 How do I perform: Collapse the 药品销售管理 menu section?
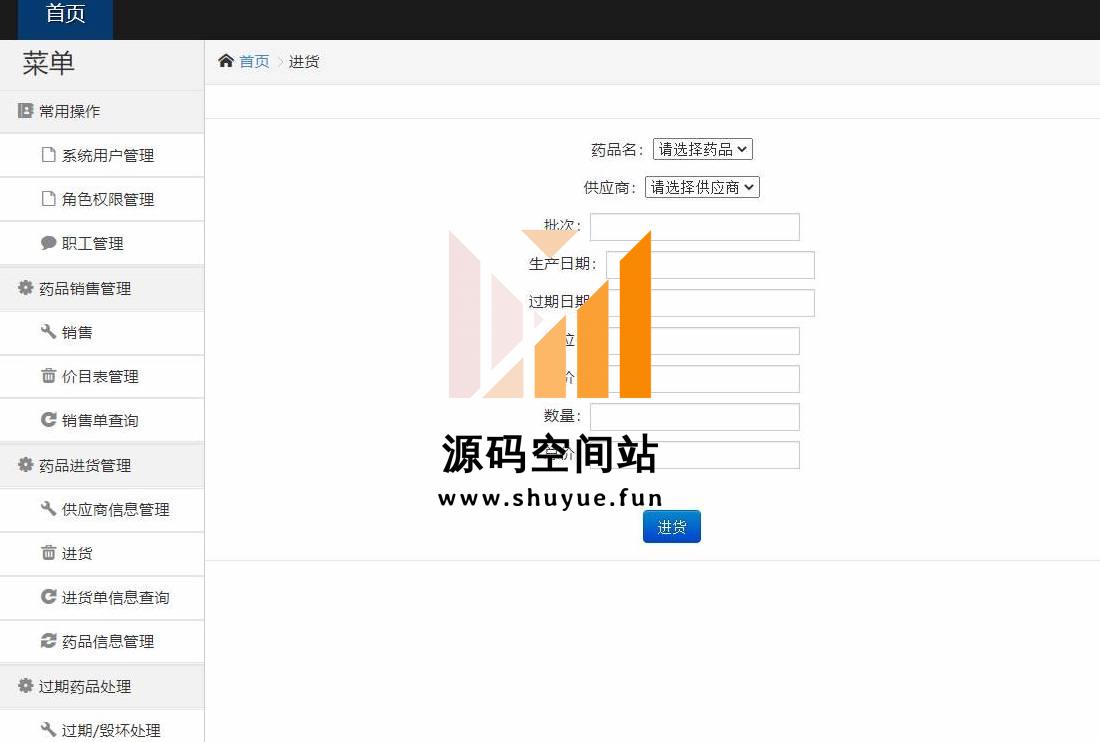pyautogui.click(x=85, y=288)
